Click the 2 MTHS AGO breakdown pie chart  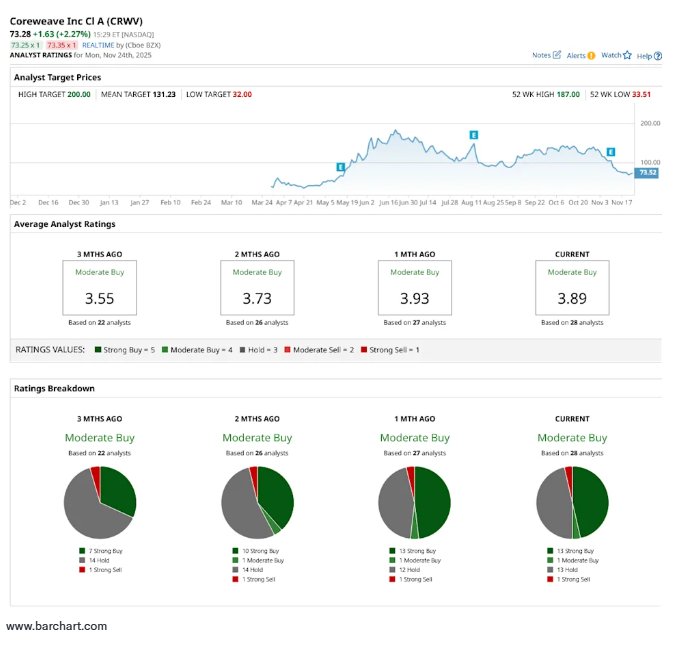pos(257,502)
